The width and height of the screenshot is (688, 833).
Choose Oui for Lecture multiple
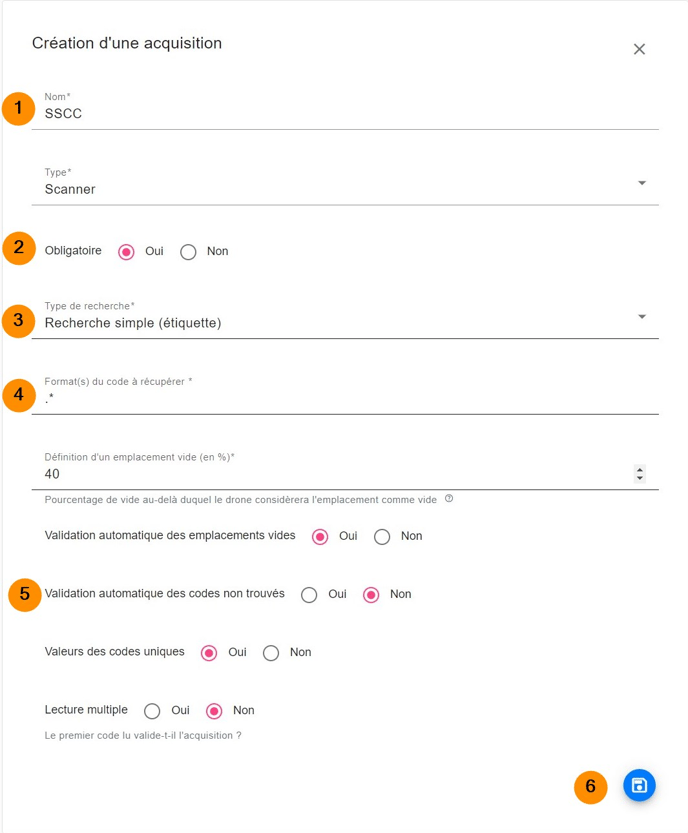(152, 711)
